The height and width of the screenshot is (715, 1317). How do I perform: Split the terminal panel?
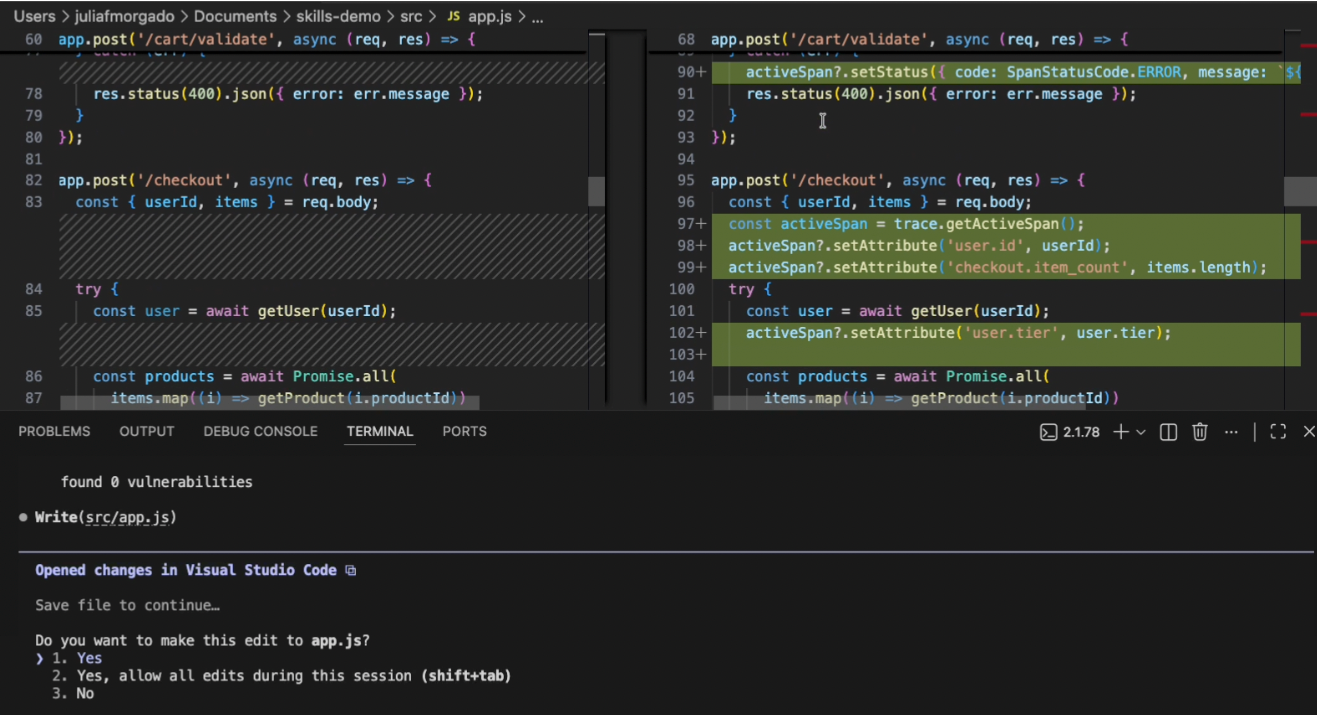(x=1167, y=432)
